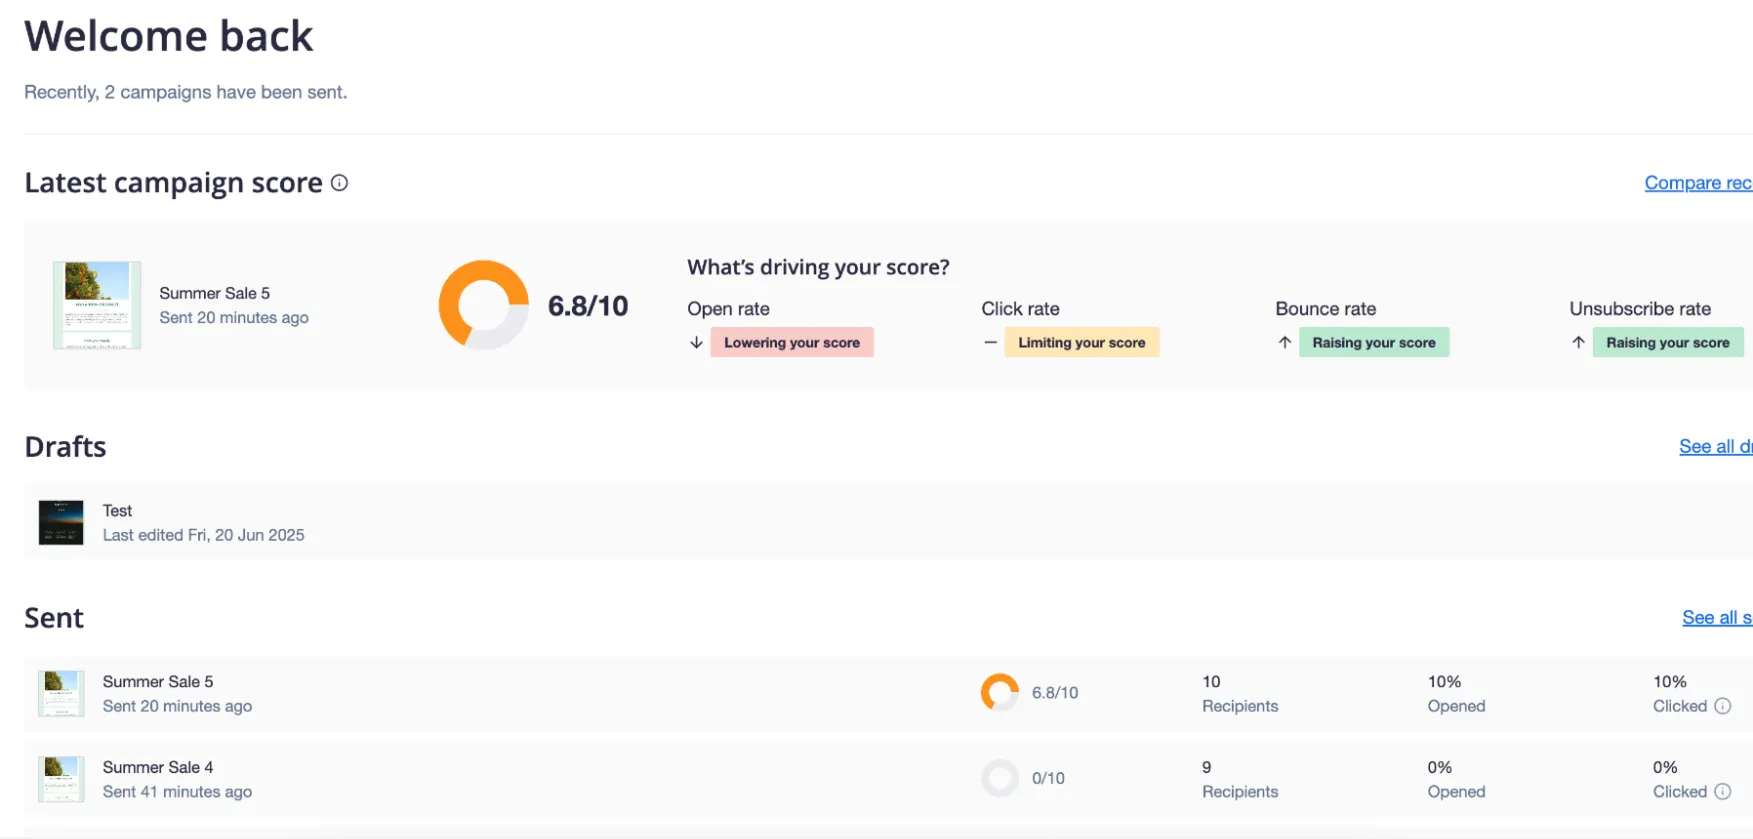Click the gray score ring in Summer Sale 4 row

[x=999, y=778]
